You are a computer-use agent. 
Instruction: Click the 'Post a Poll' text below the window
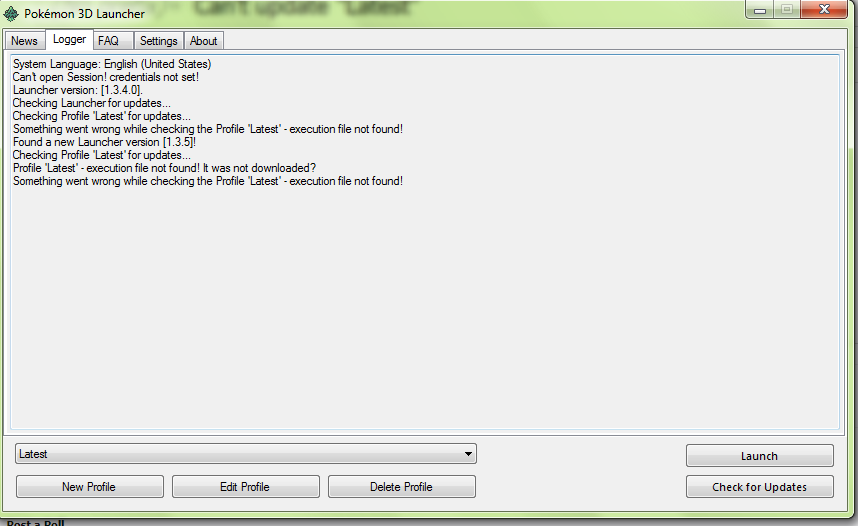click(x=36, y=523)
